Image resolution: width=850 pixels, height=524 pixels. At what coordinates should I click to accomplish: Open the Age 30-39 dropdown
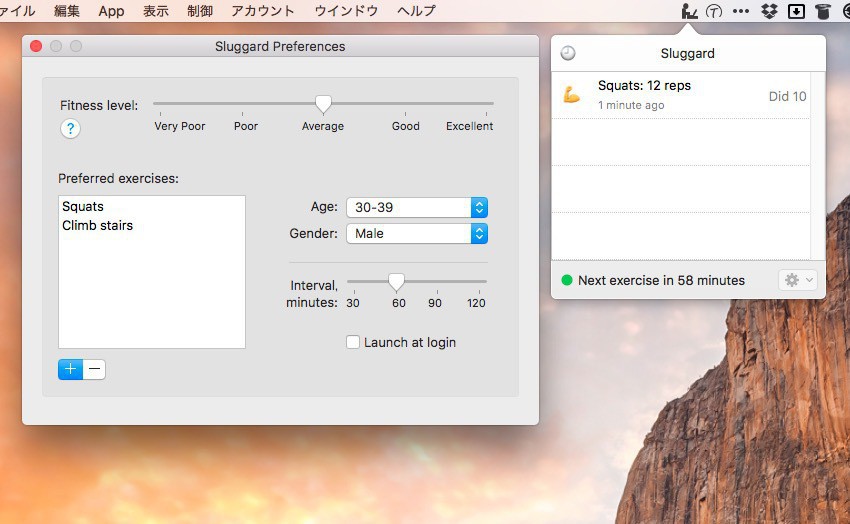[x=416, y=207]
